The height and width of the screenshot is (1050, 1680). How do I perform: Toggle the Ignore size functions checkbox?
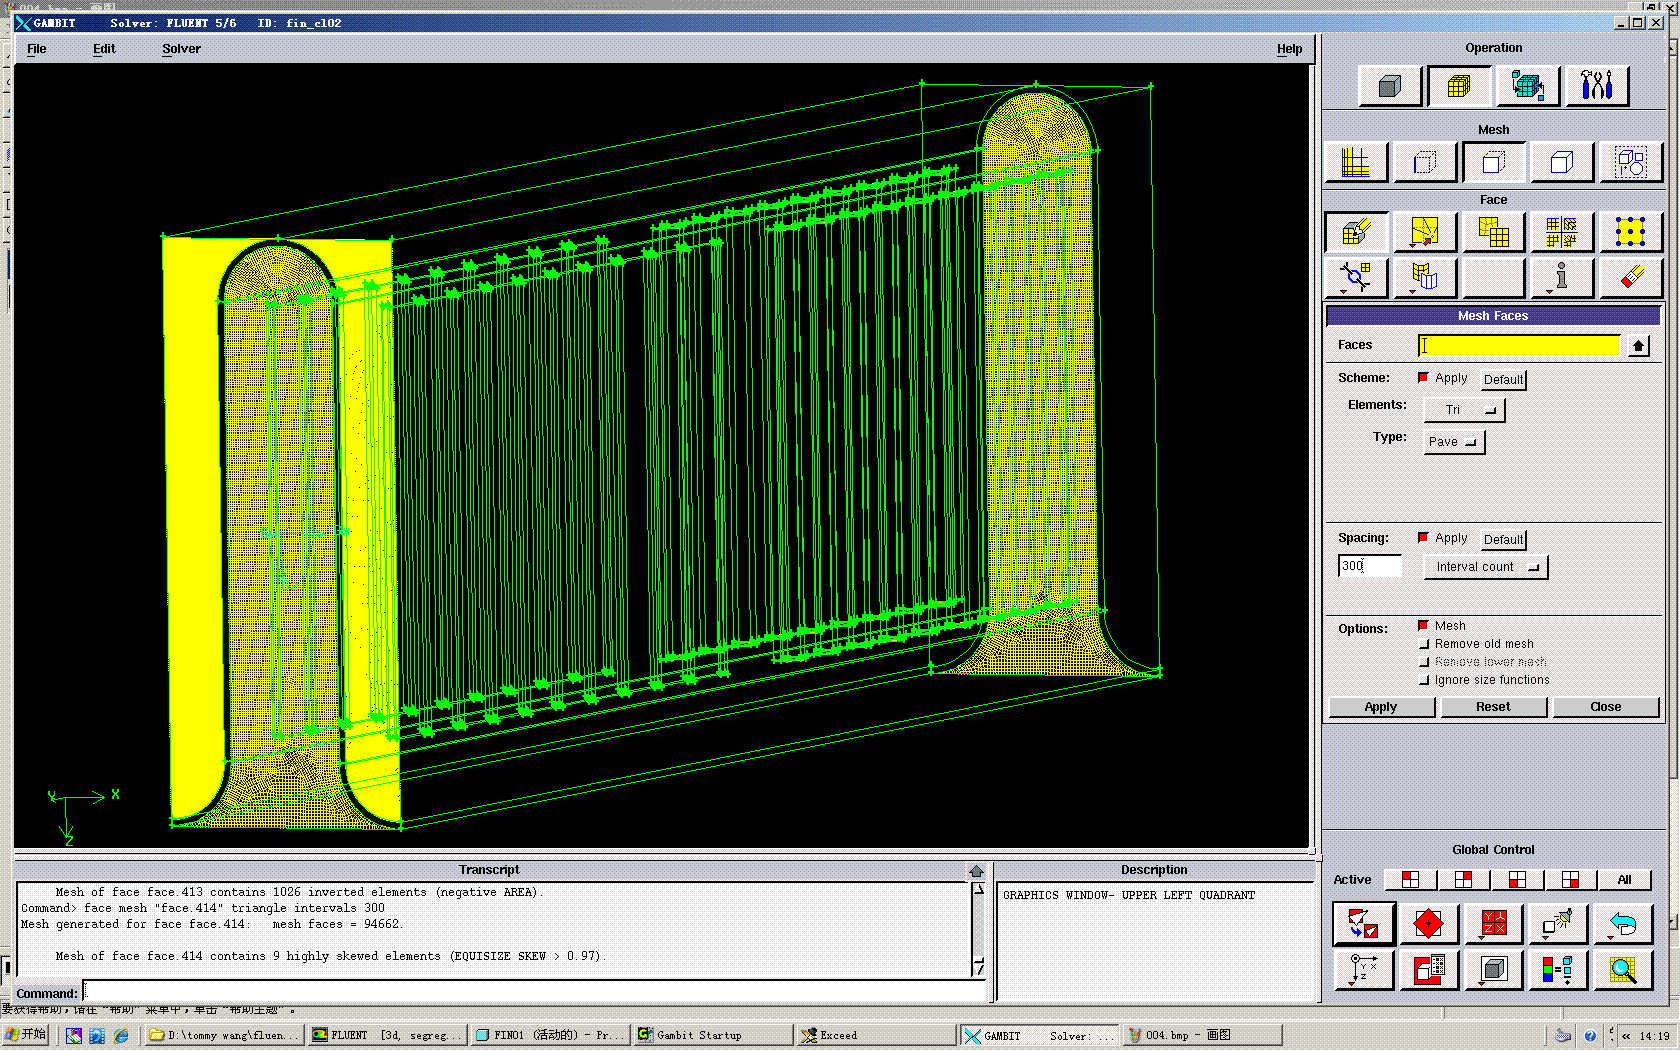pos(1424,681)
